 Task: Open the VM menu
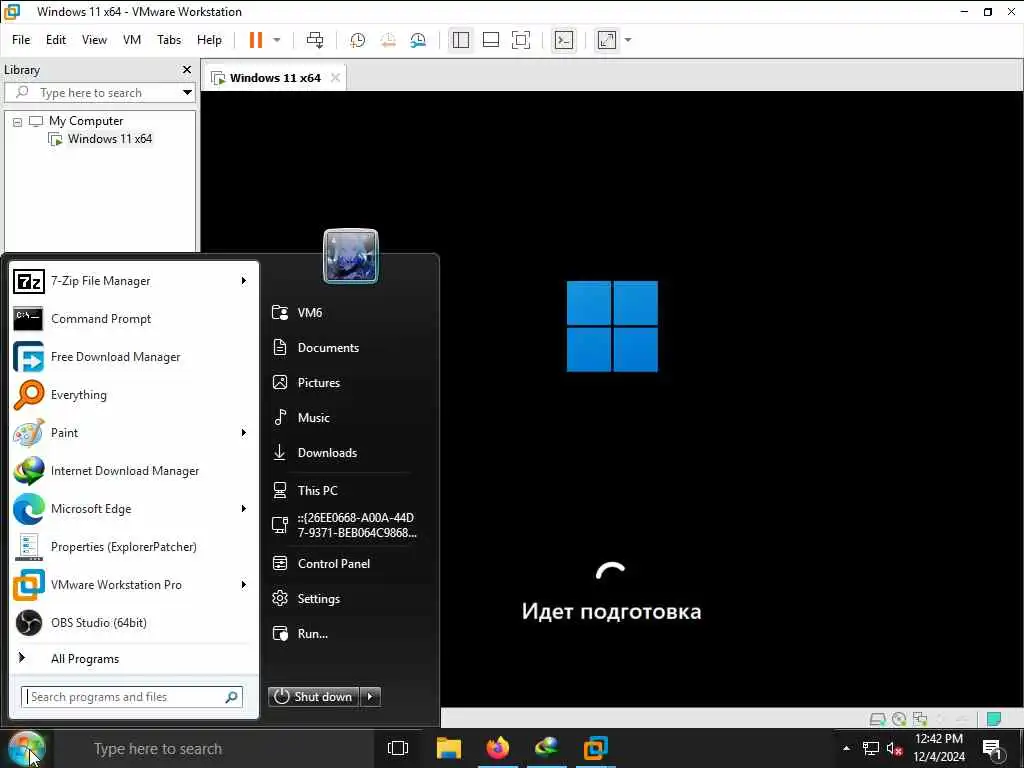(x=132, y=40)
